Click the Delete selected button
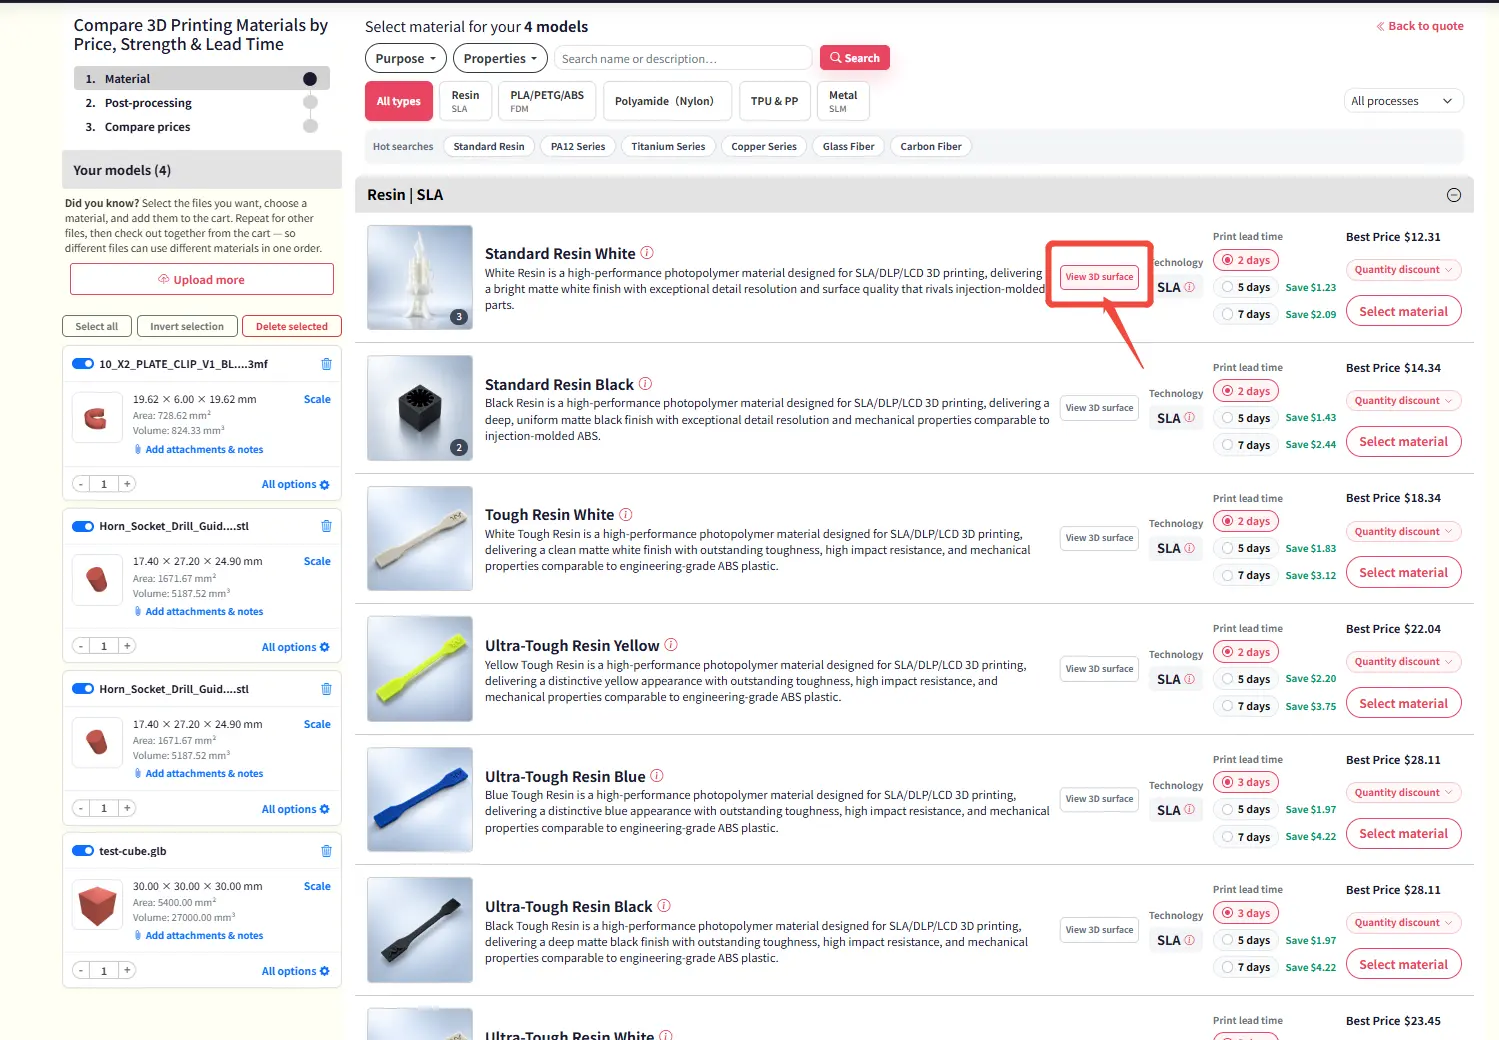Image resolution: width=1499 pixels, height=1040 pixels. pos(292,326)
